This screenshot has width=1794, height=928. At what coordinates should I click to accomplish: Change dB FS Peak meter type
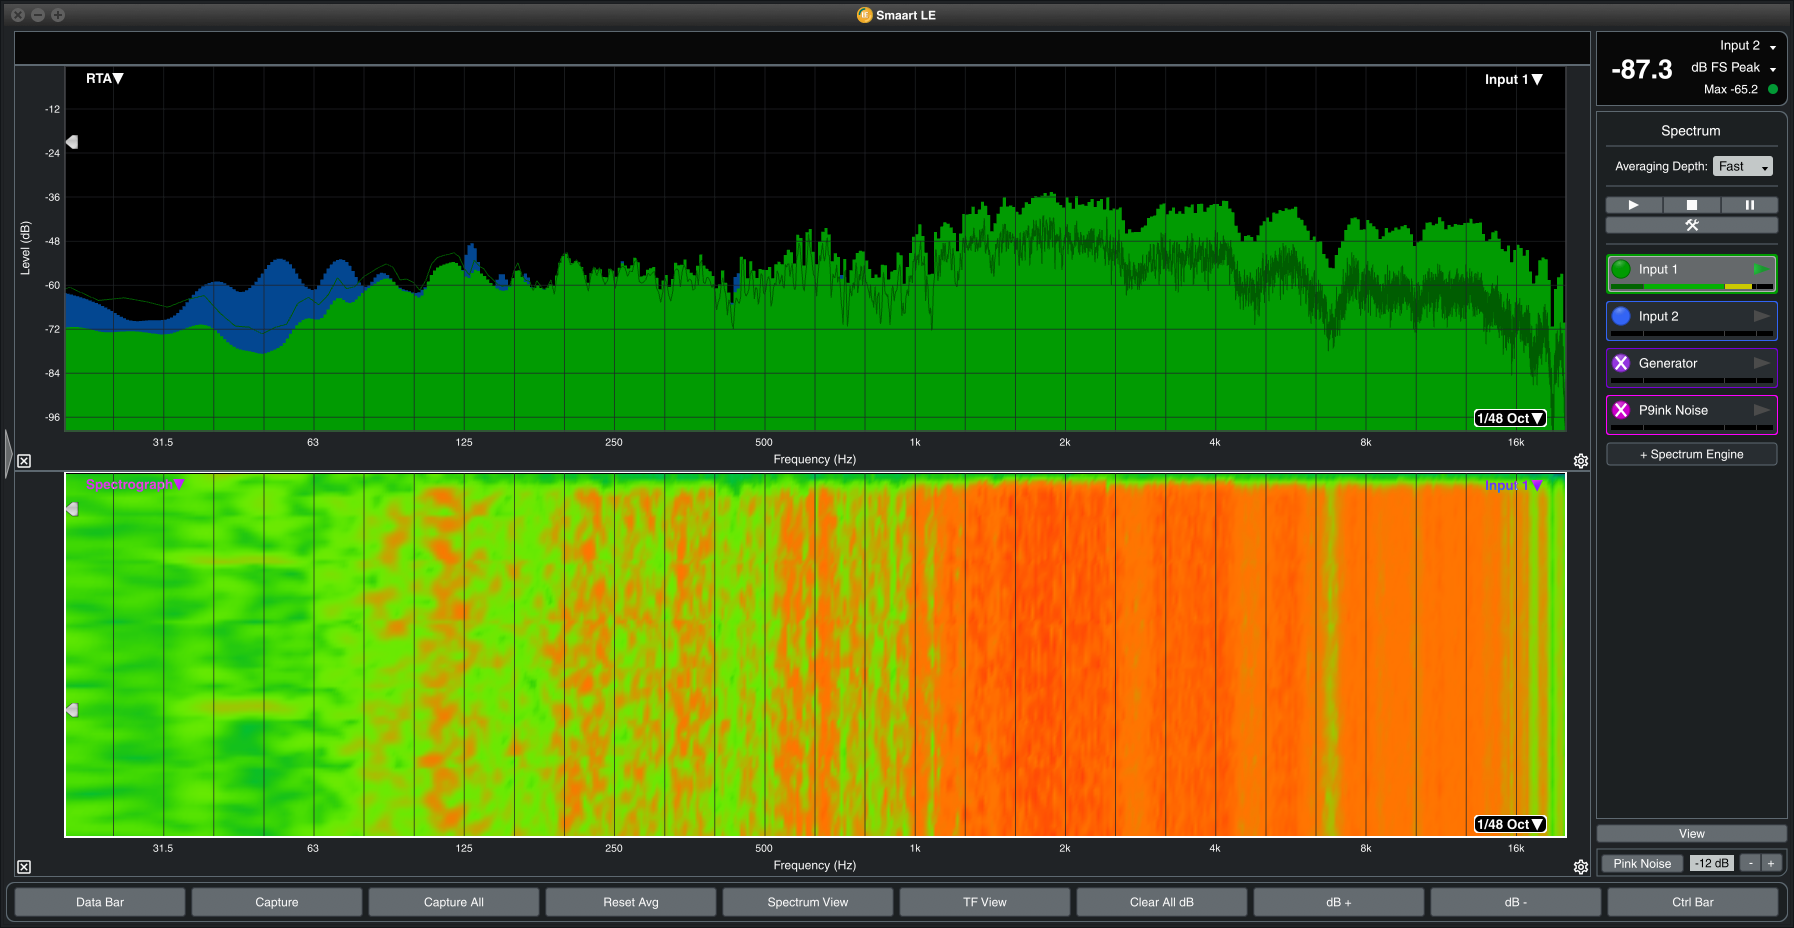(x=1733, y=67)
